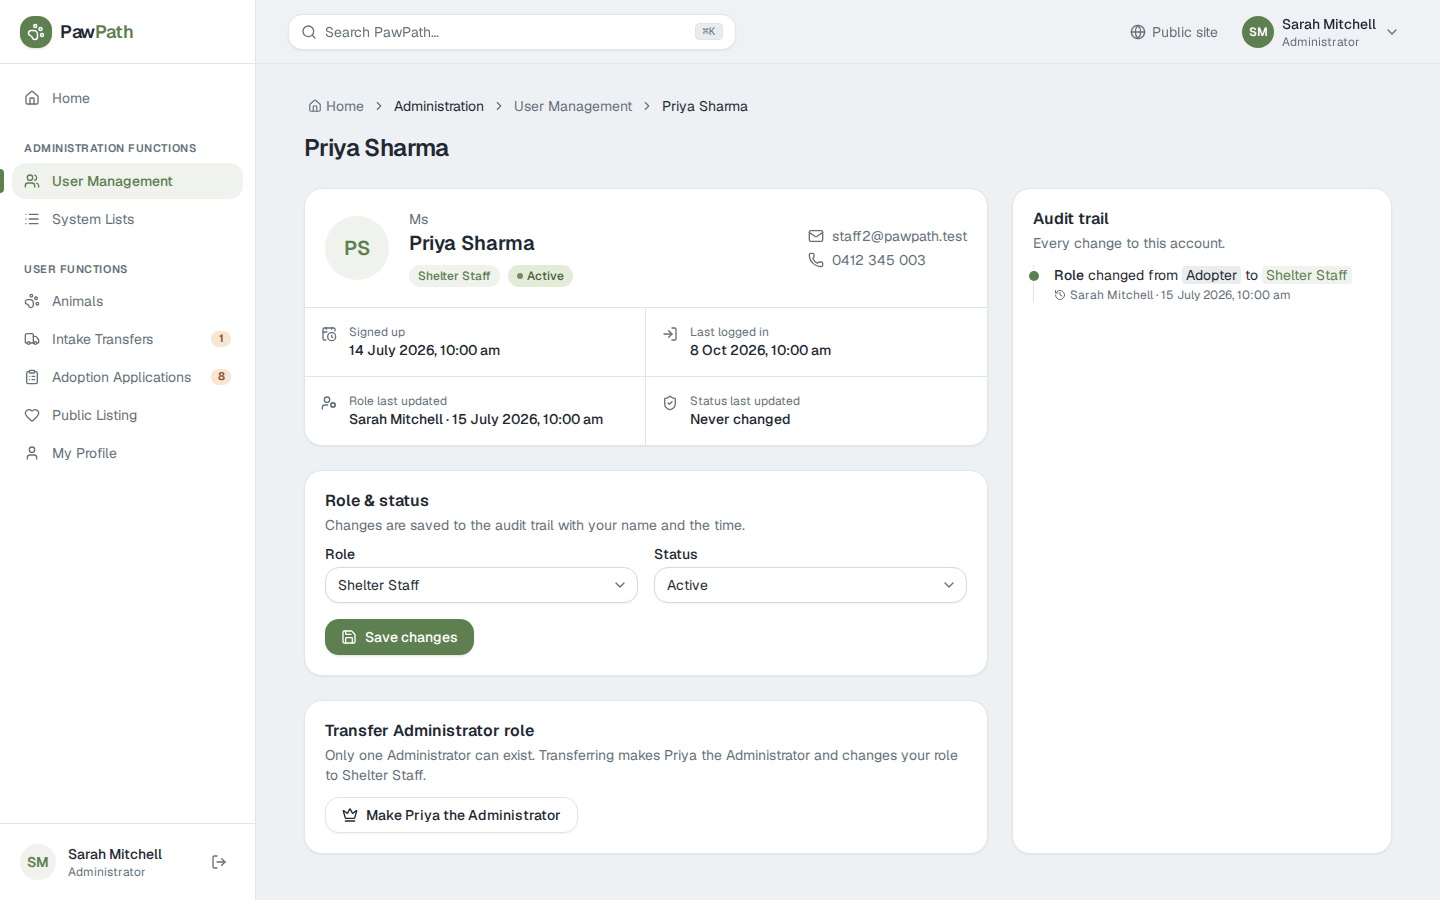Open Public Listing in the sidebar
The image size is (1440, 900).
coord(127,415)
